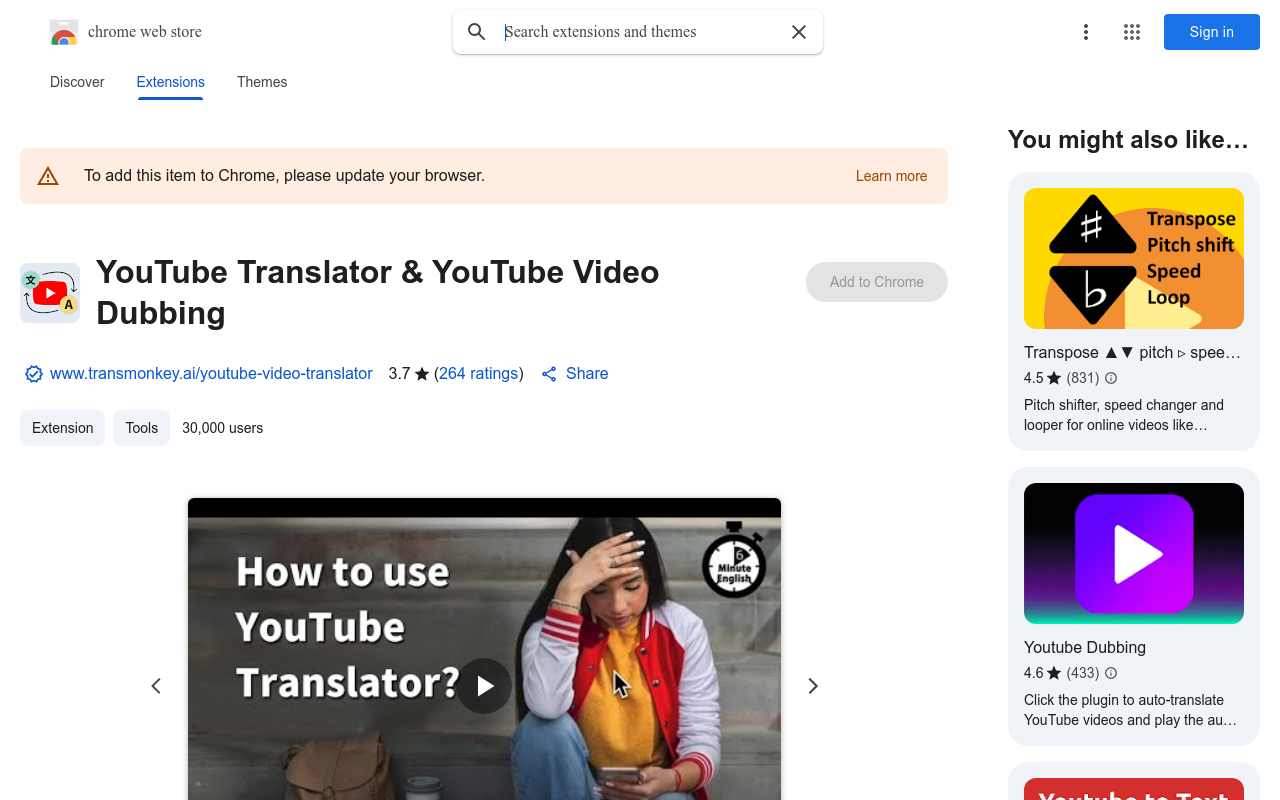Visit www.transmonkey.ai/youtube-video-translator link
Image resolution: width=1280 pixels, height=800 pixels.
(211, 374)
